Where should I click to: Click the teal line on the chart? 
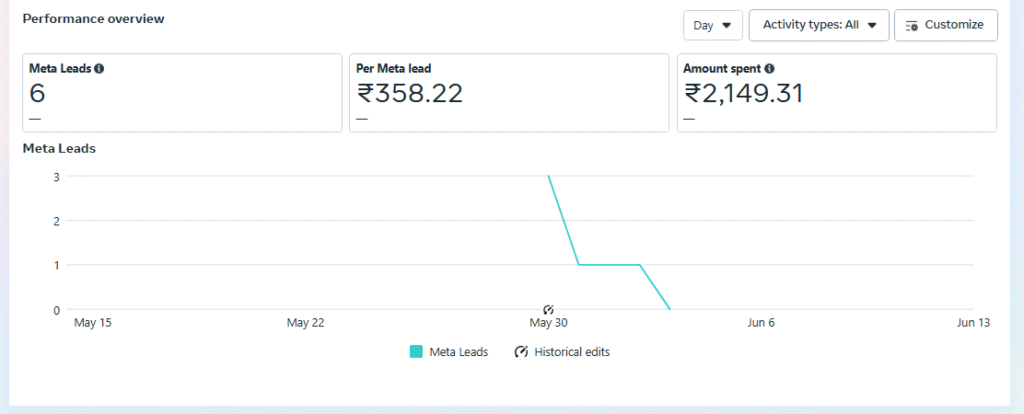[608, 265]
